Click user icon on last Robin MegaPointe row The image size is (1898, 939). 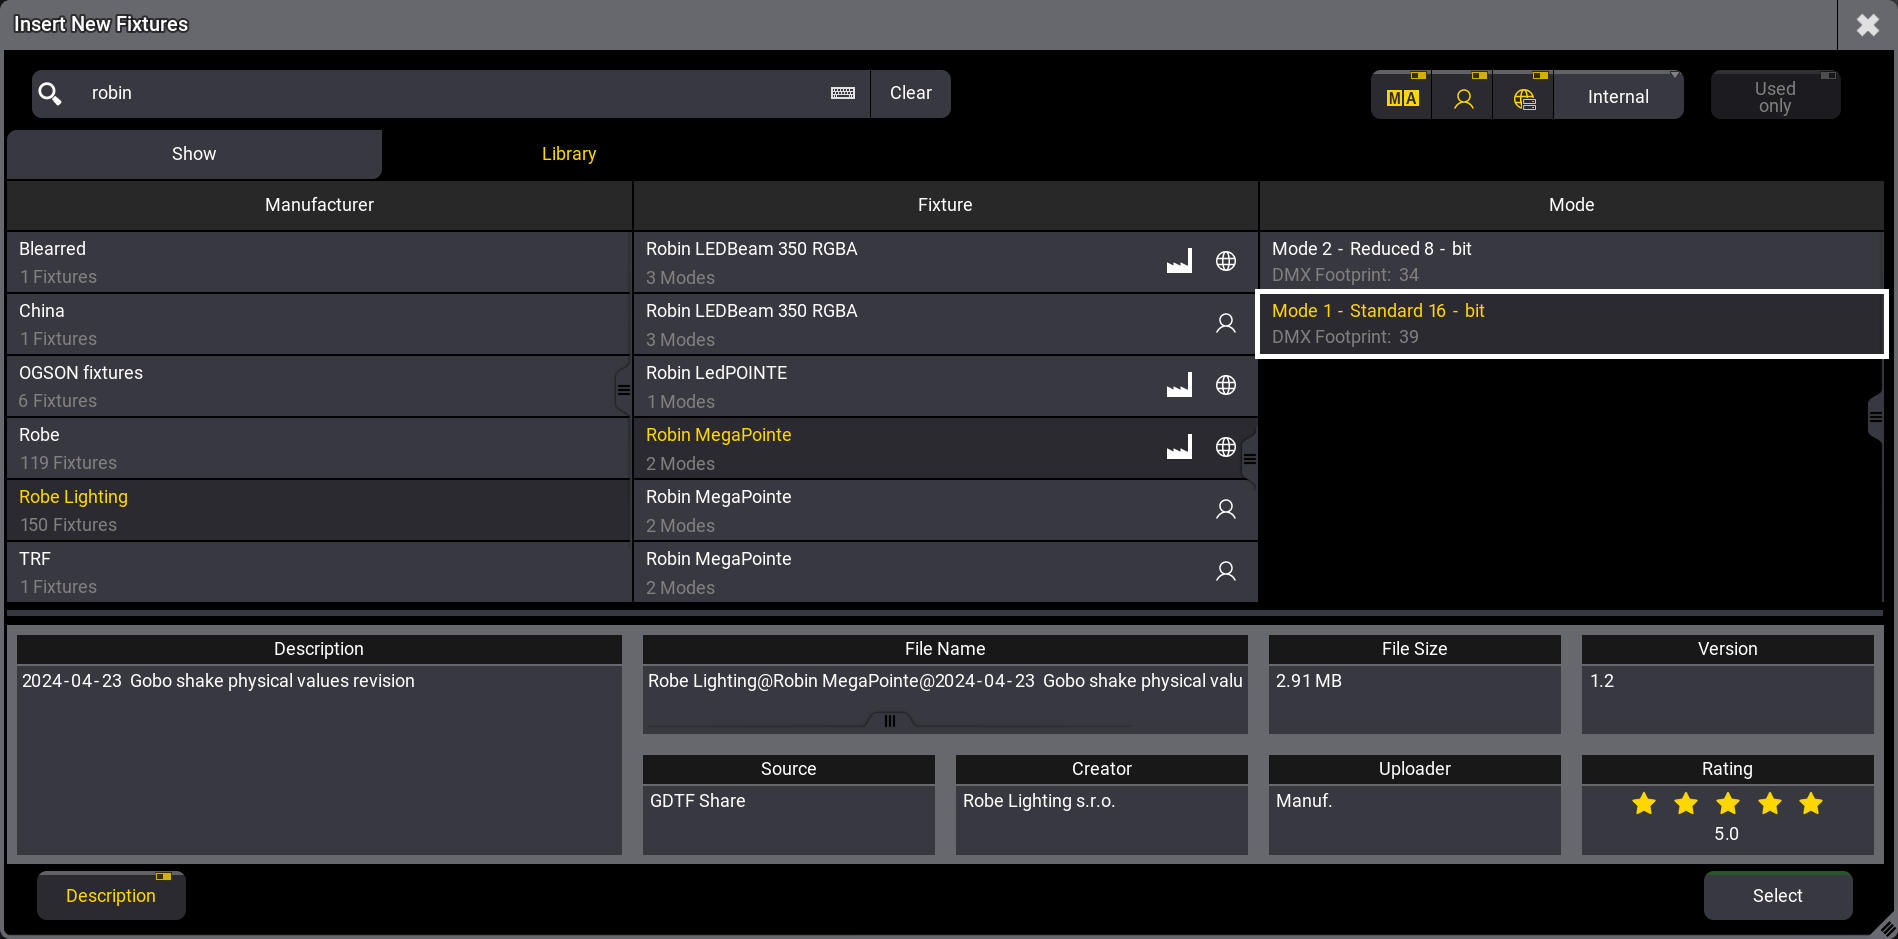[x=1225, y=571]
